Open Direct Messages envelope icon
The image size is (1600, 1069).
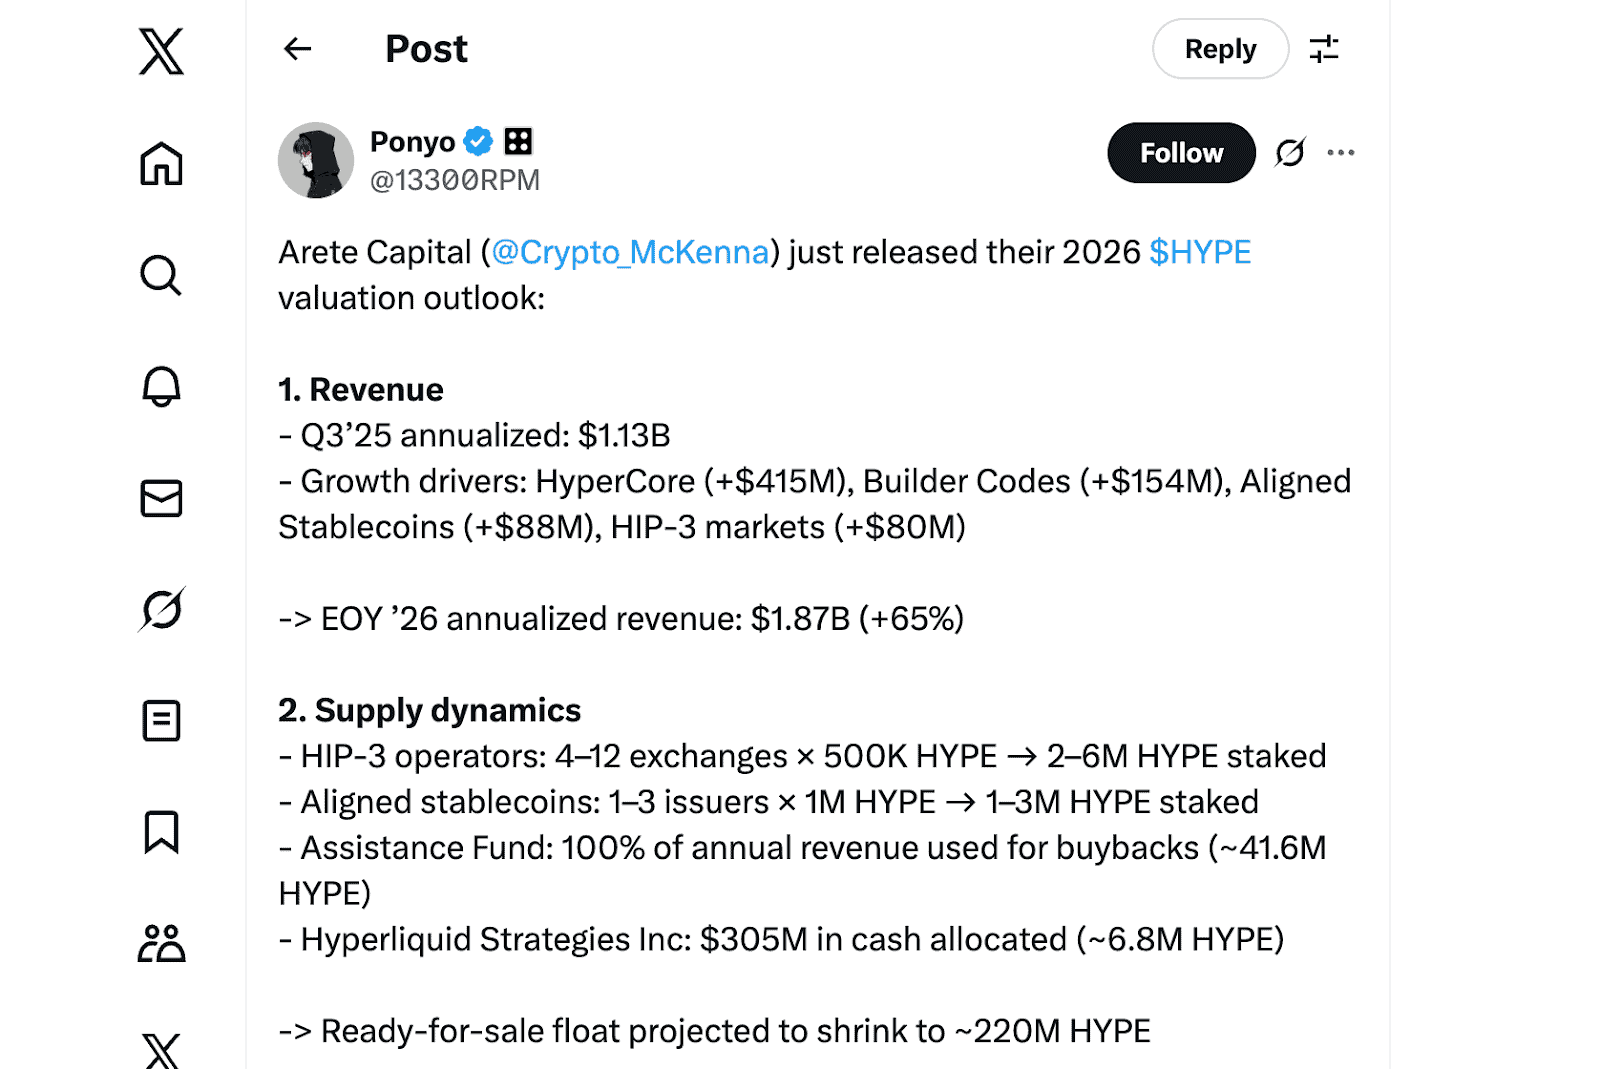(161, 498)
